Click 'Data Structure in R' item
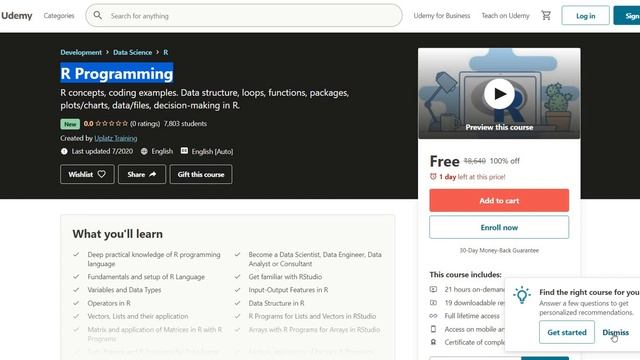 pyautogui.click(x=276, y=303)
